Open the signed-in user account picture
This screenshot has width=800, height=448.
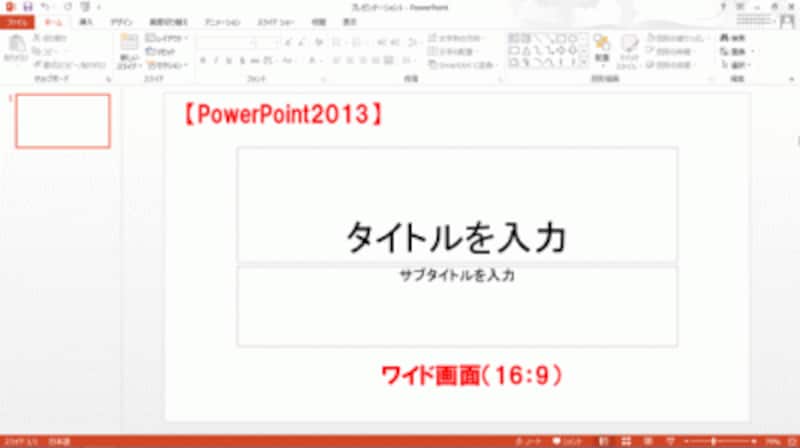click(x=787, y=21)
